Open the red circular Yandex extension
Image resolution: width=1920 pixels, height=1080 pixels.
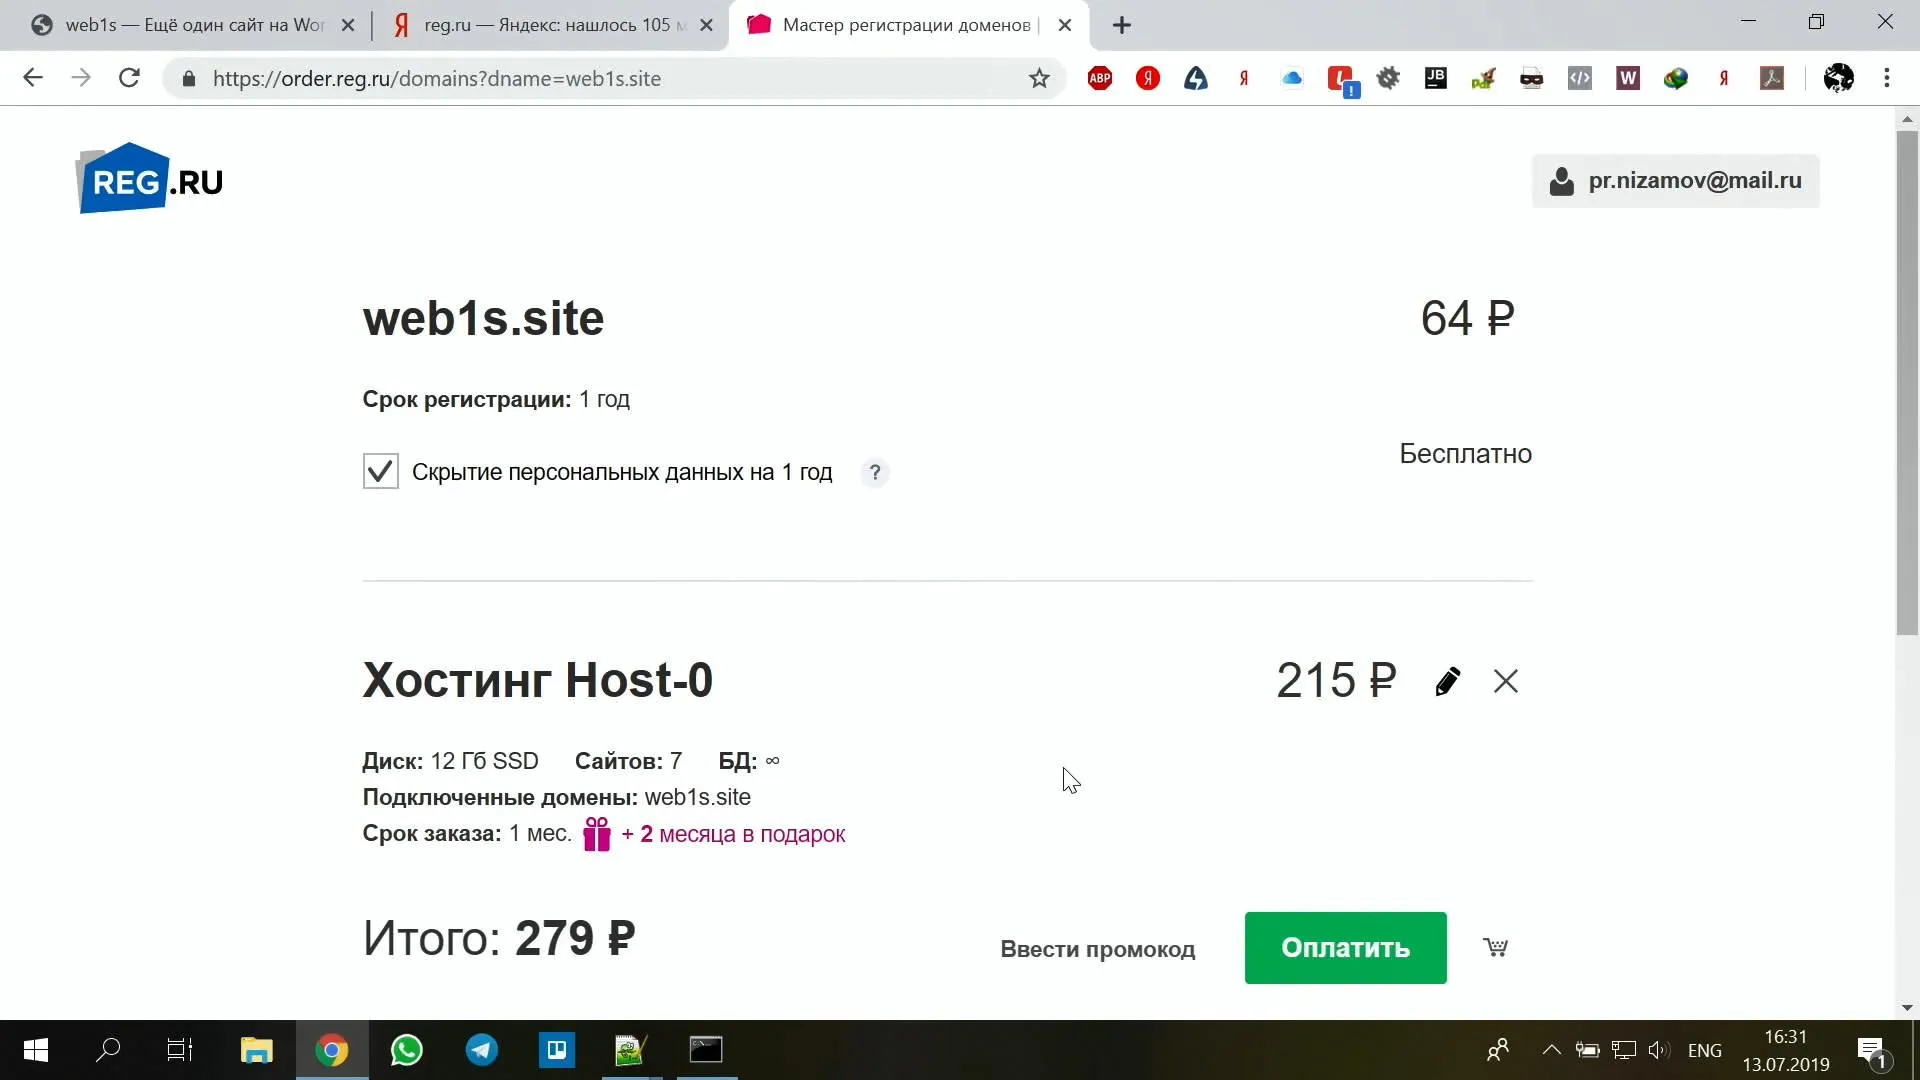(x=1148, y=78)
